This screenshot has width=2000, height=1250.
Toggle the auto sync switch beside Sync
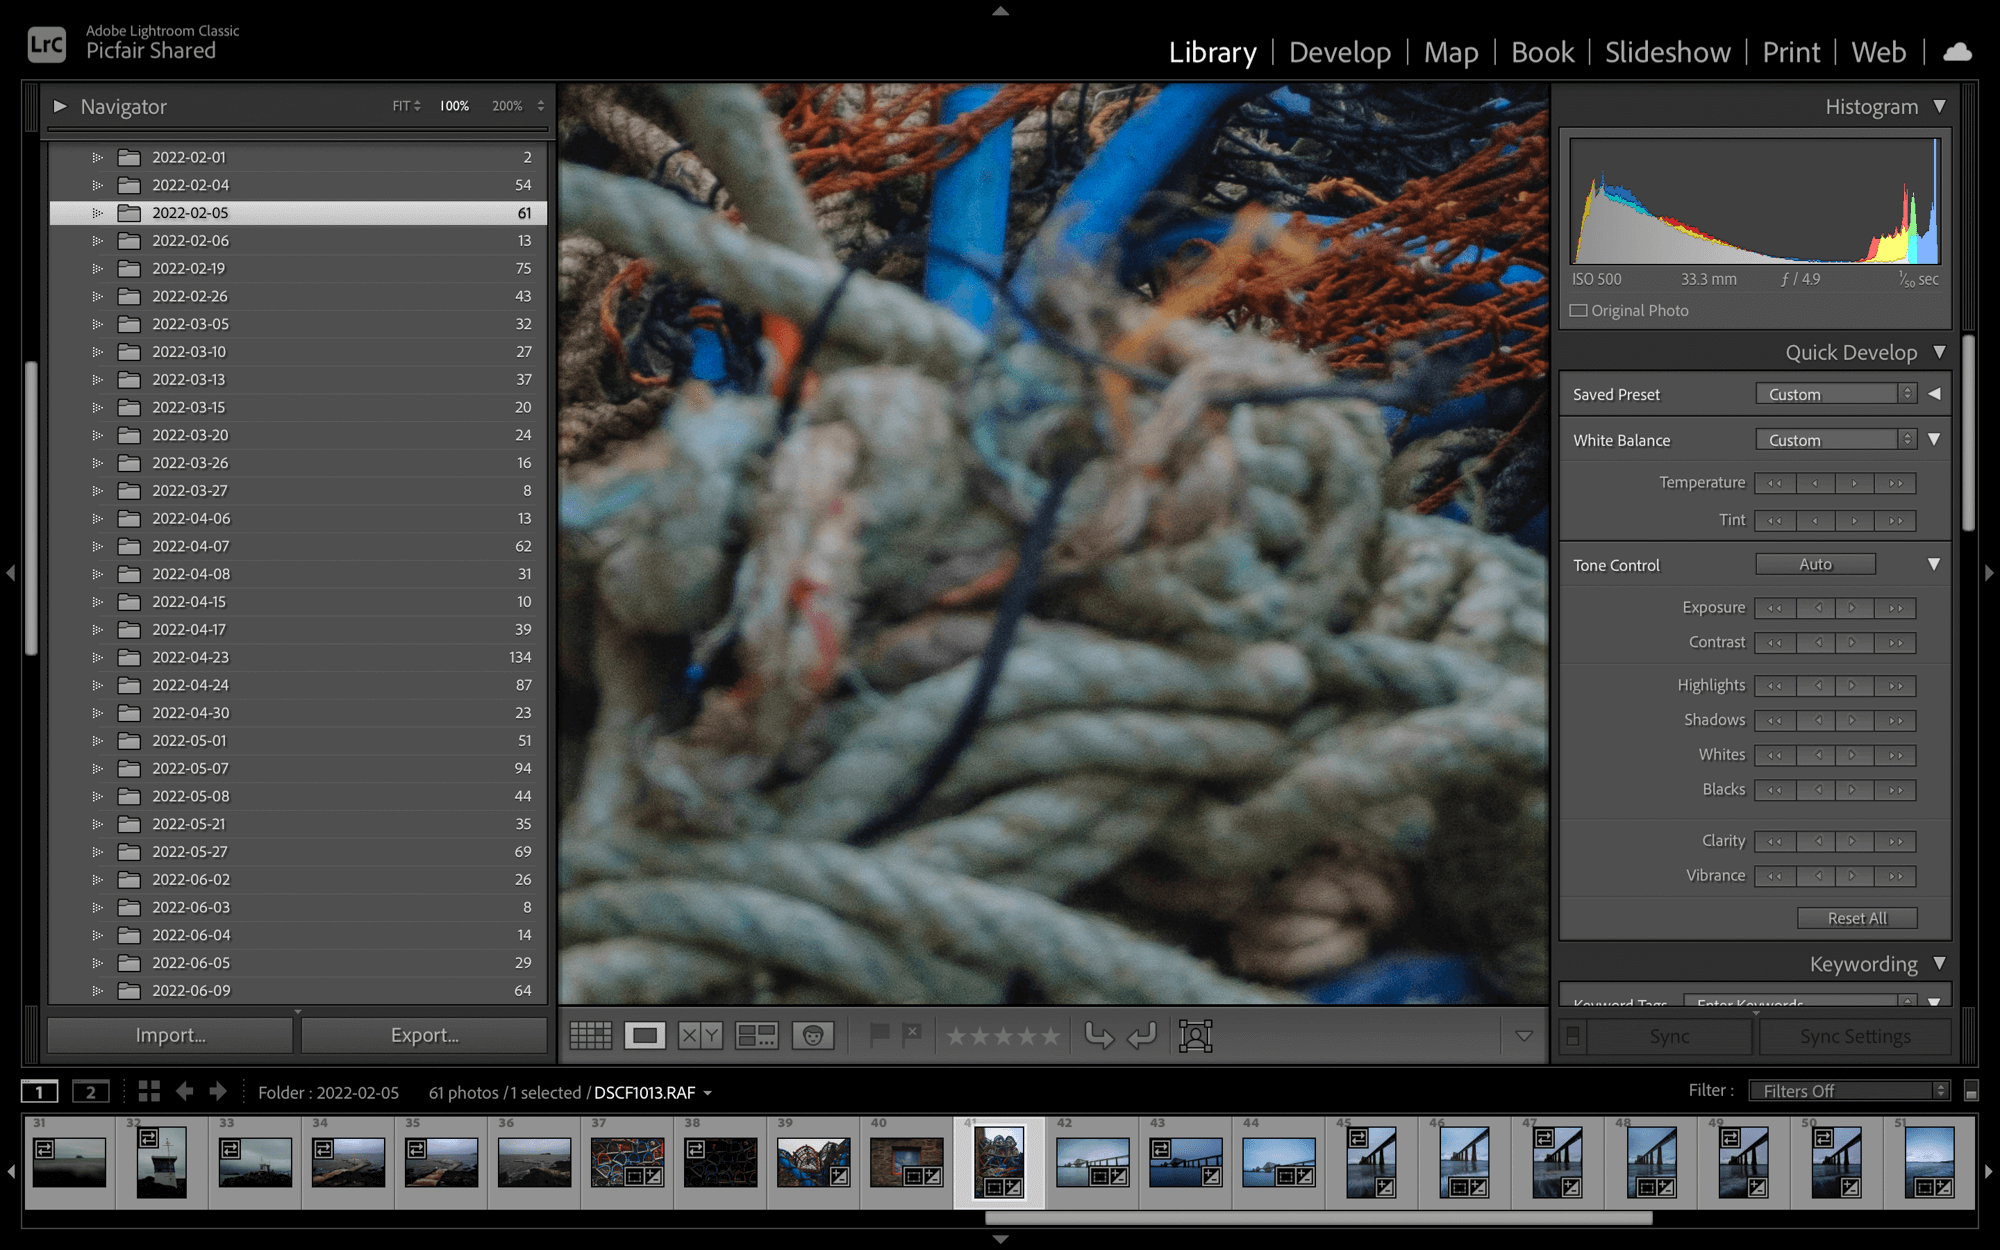[1573, 1036]
